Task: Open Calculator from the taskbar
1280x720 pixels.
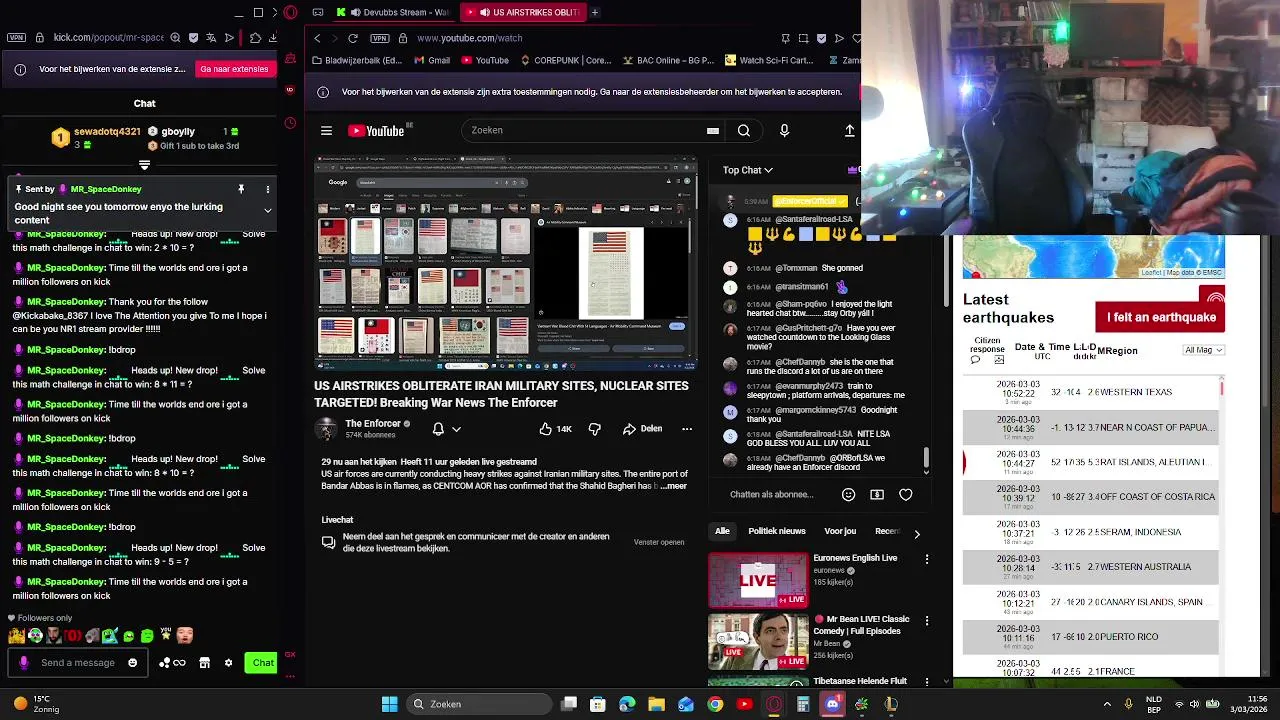Action: pos(803,704)
